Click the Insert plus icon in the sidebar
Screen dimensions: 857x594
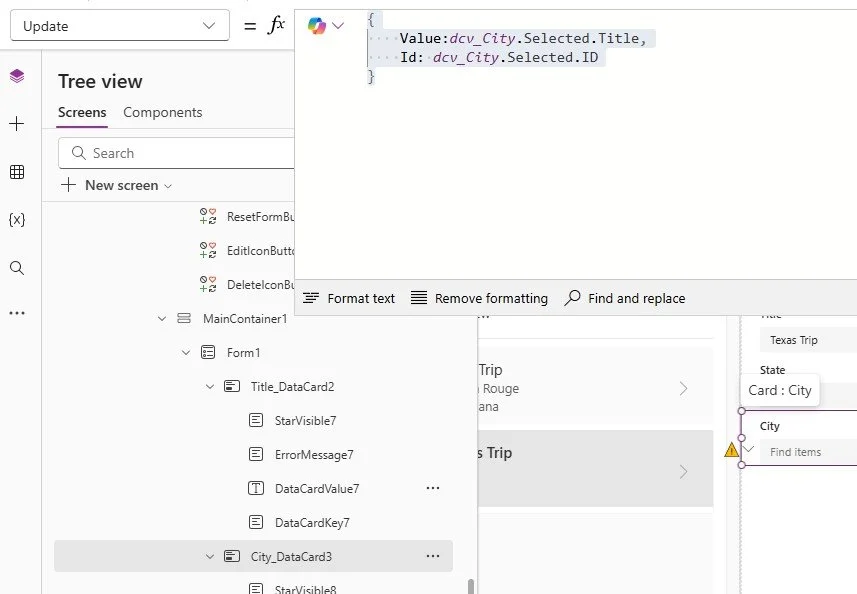(x=16, y=123)
